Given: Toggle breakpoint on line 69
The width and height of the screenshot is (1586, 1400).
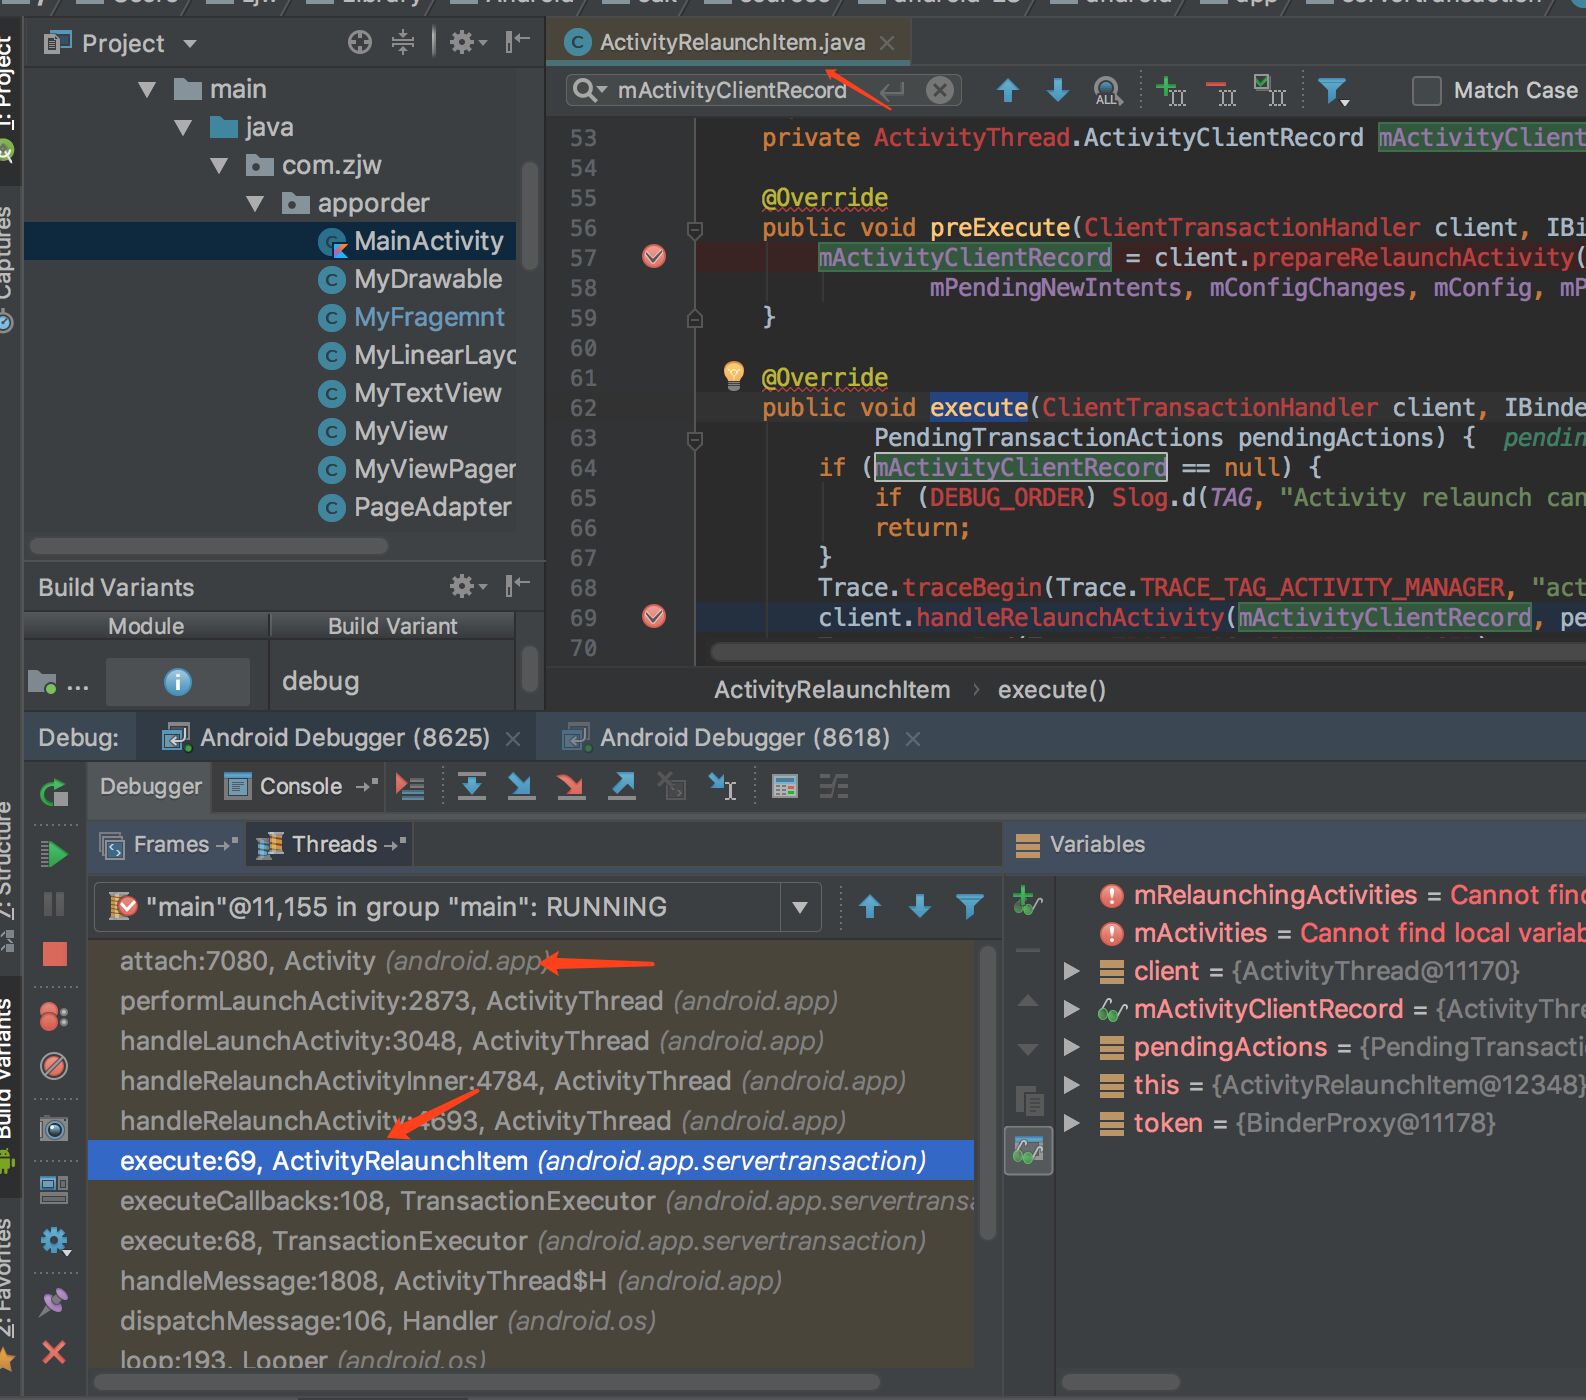Looking at the screenshot, I should pos(654,617).
